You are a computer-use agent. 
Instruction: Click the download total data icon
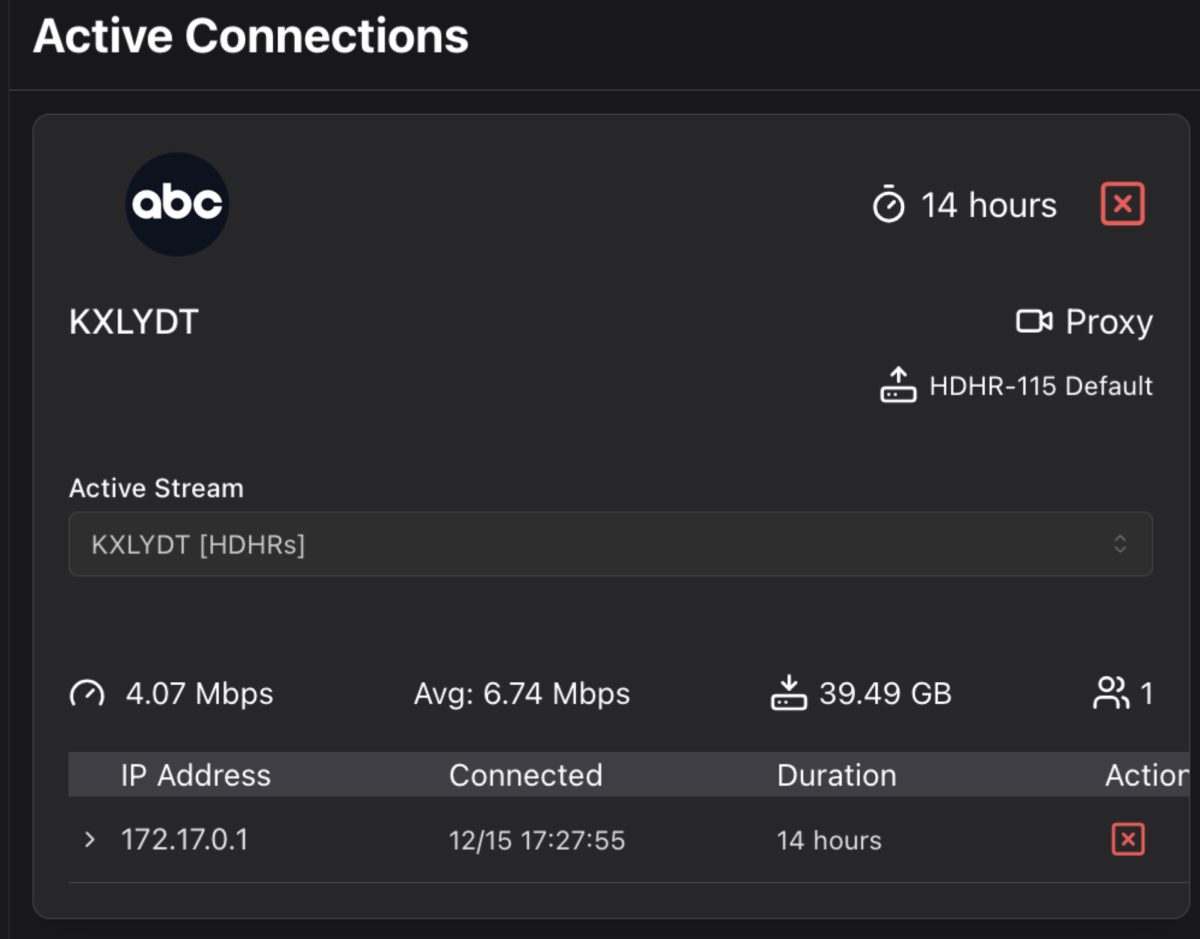tap(789, 693)
